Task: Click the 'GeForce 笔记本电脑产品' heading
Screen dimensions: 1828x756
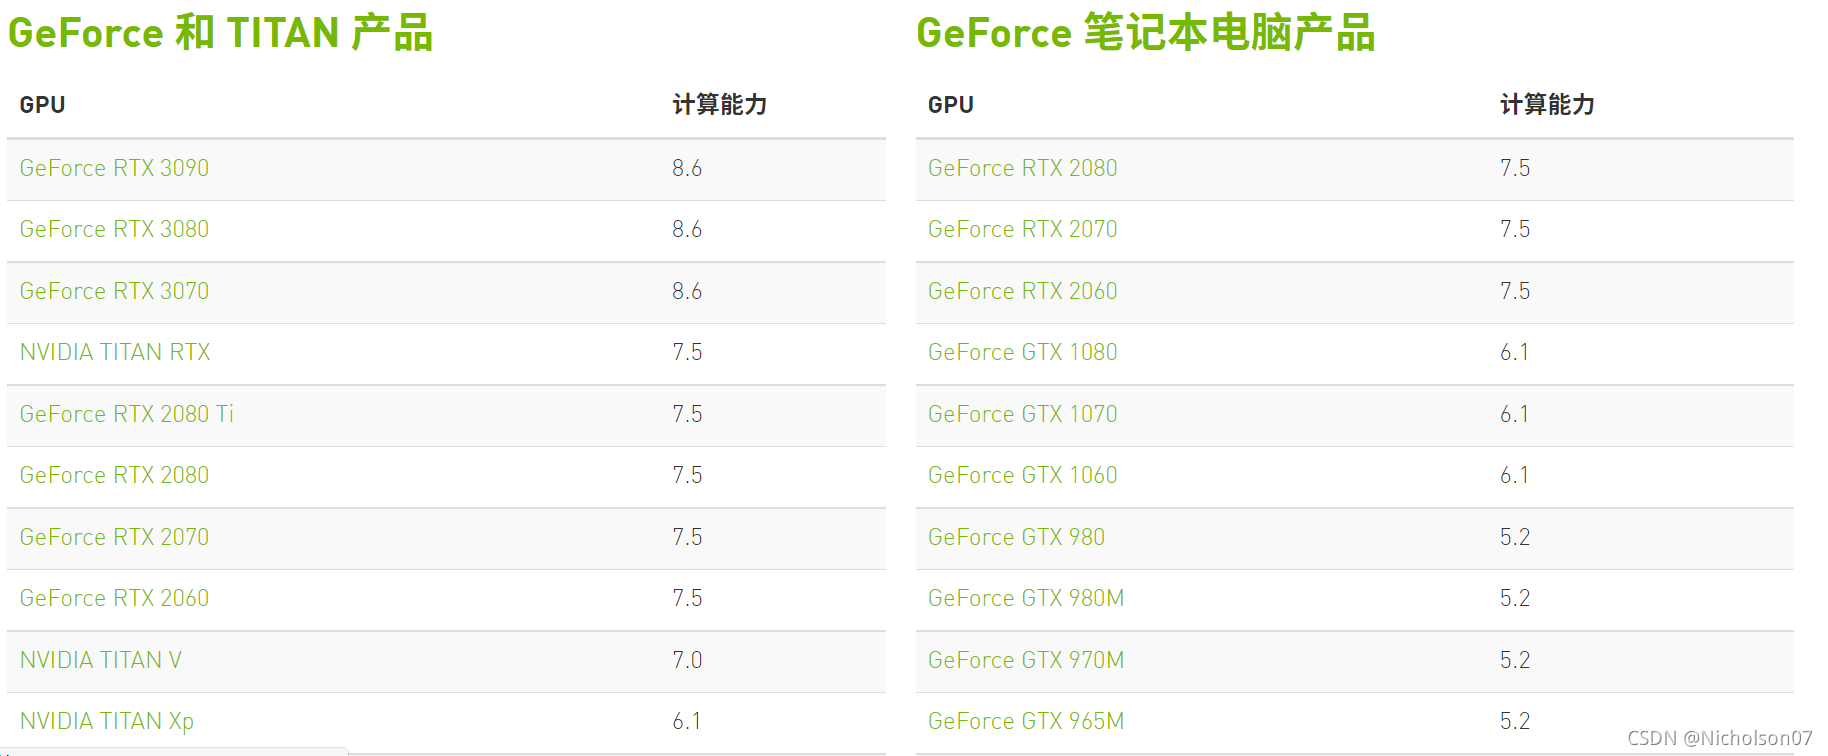Action: 1146,33
